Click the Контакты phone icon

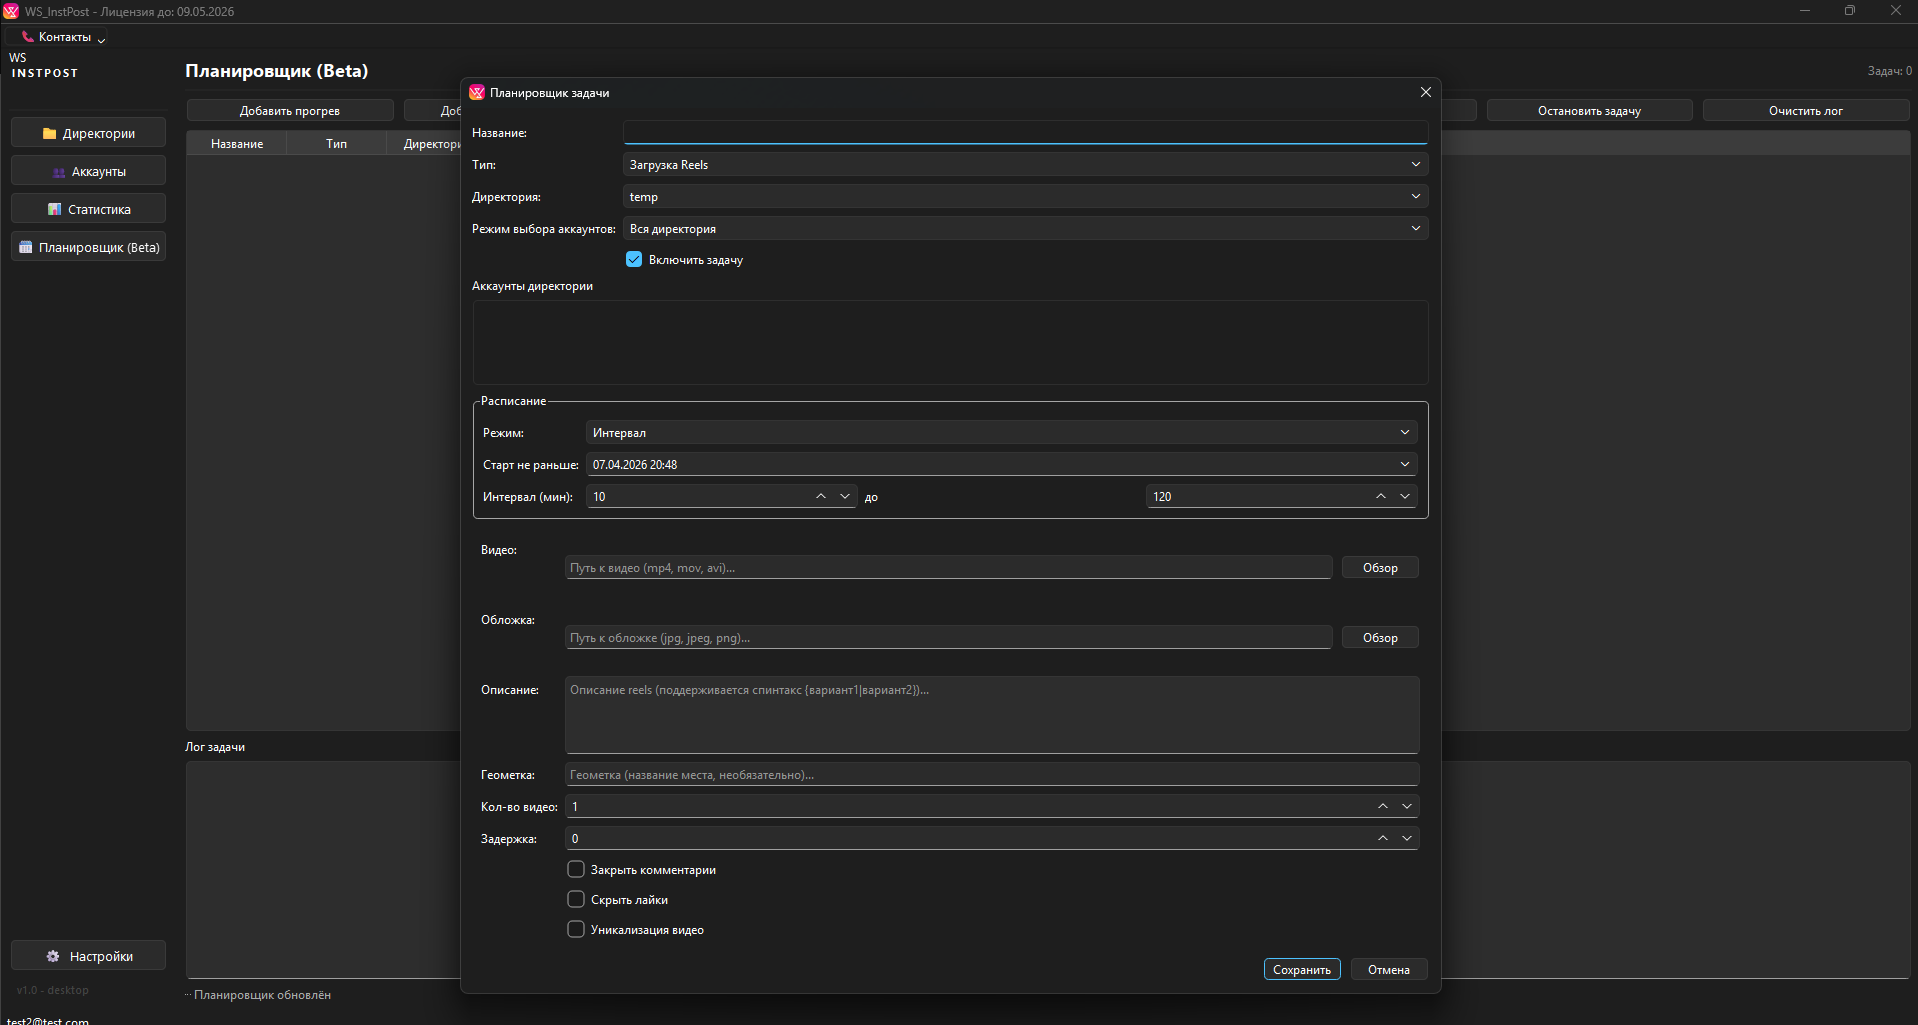[x=28, y=37]
